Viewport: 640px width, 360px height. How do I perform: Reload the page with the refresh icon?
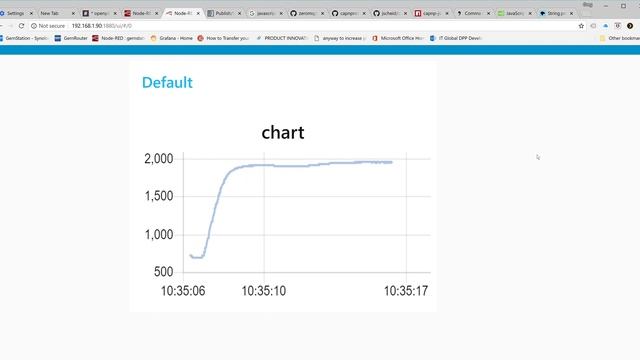[21, 26]
